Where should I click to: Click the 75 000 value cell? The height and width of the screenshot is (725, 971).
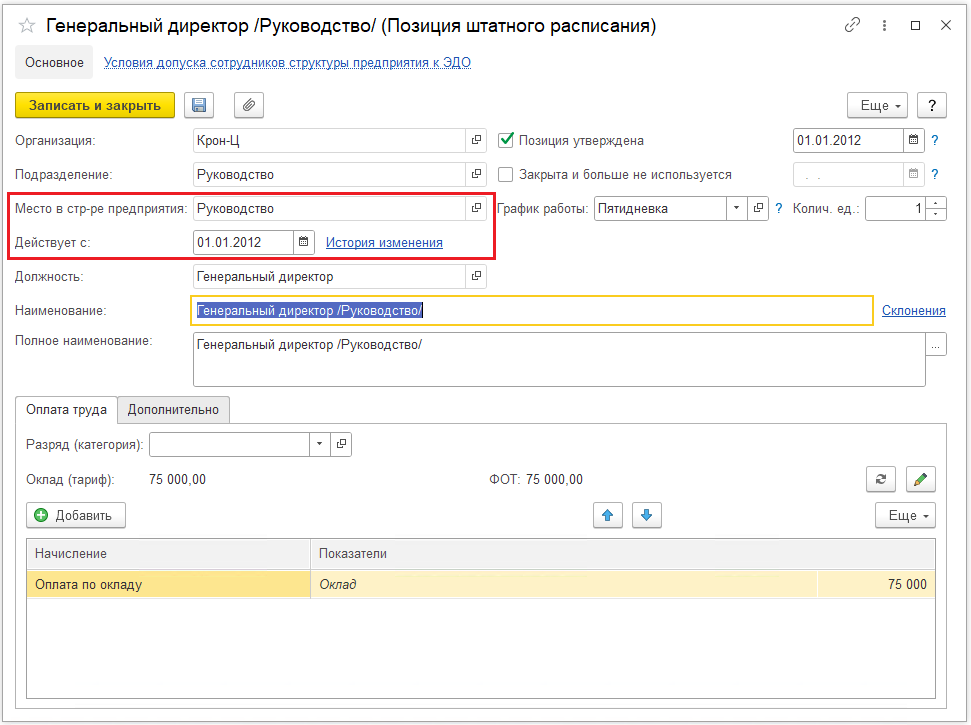pyautogui.click(x=876, y=584)
